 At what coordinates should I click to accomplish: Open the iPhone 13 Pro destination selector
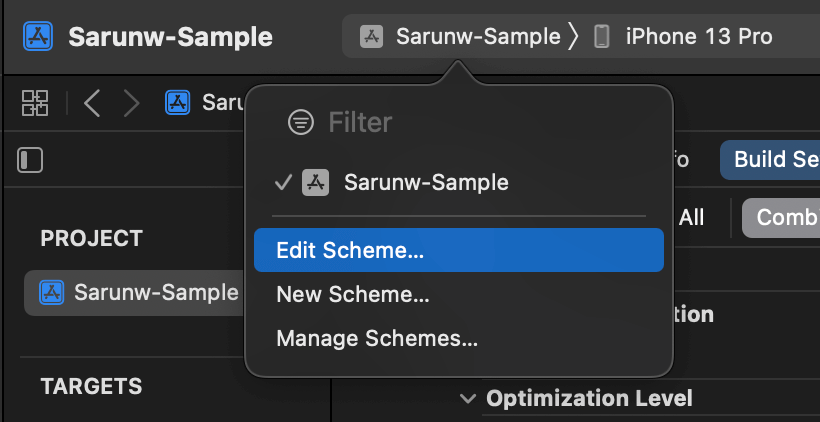click(697, 37)
